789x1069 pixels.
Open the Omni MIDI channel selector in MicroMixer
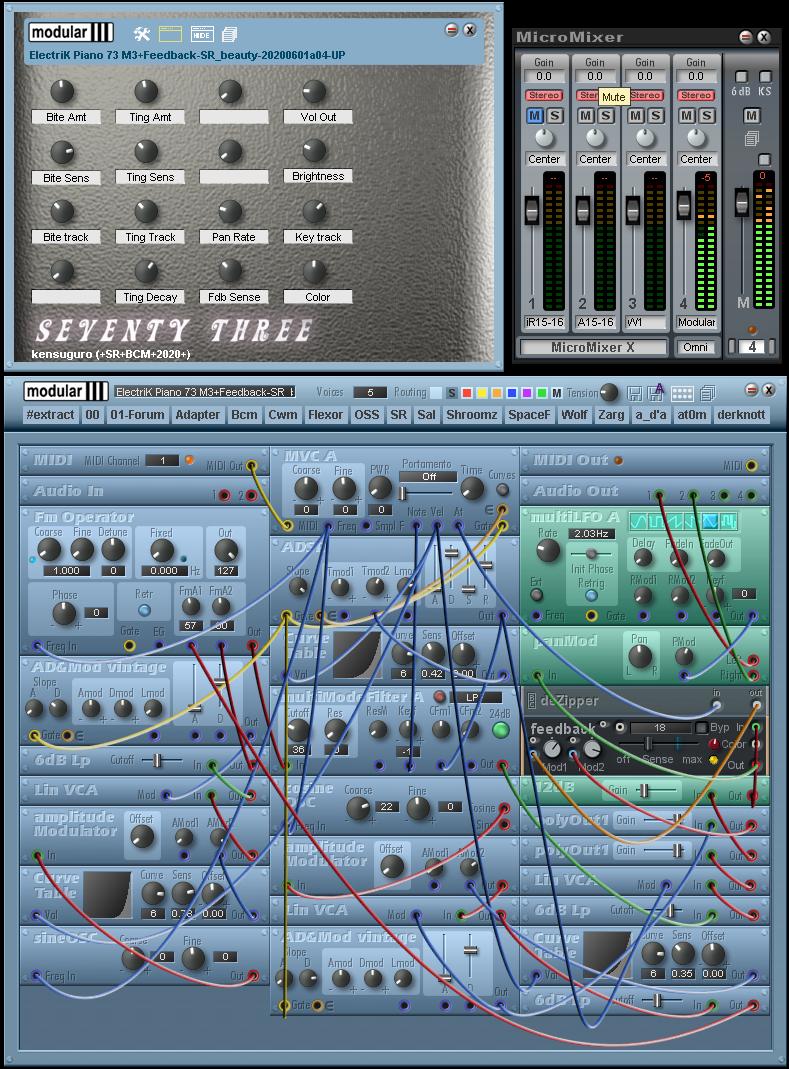tap(697, 347)
